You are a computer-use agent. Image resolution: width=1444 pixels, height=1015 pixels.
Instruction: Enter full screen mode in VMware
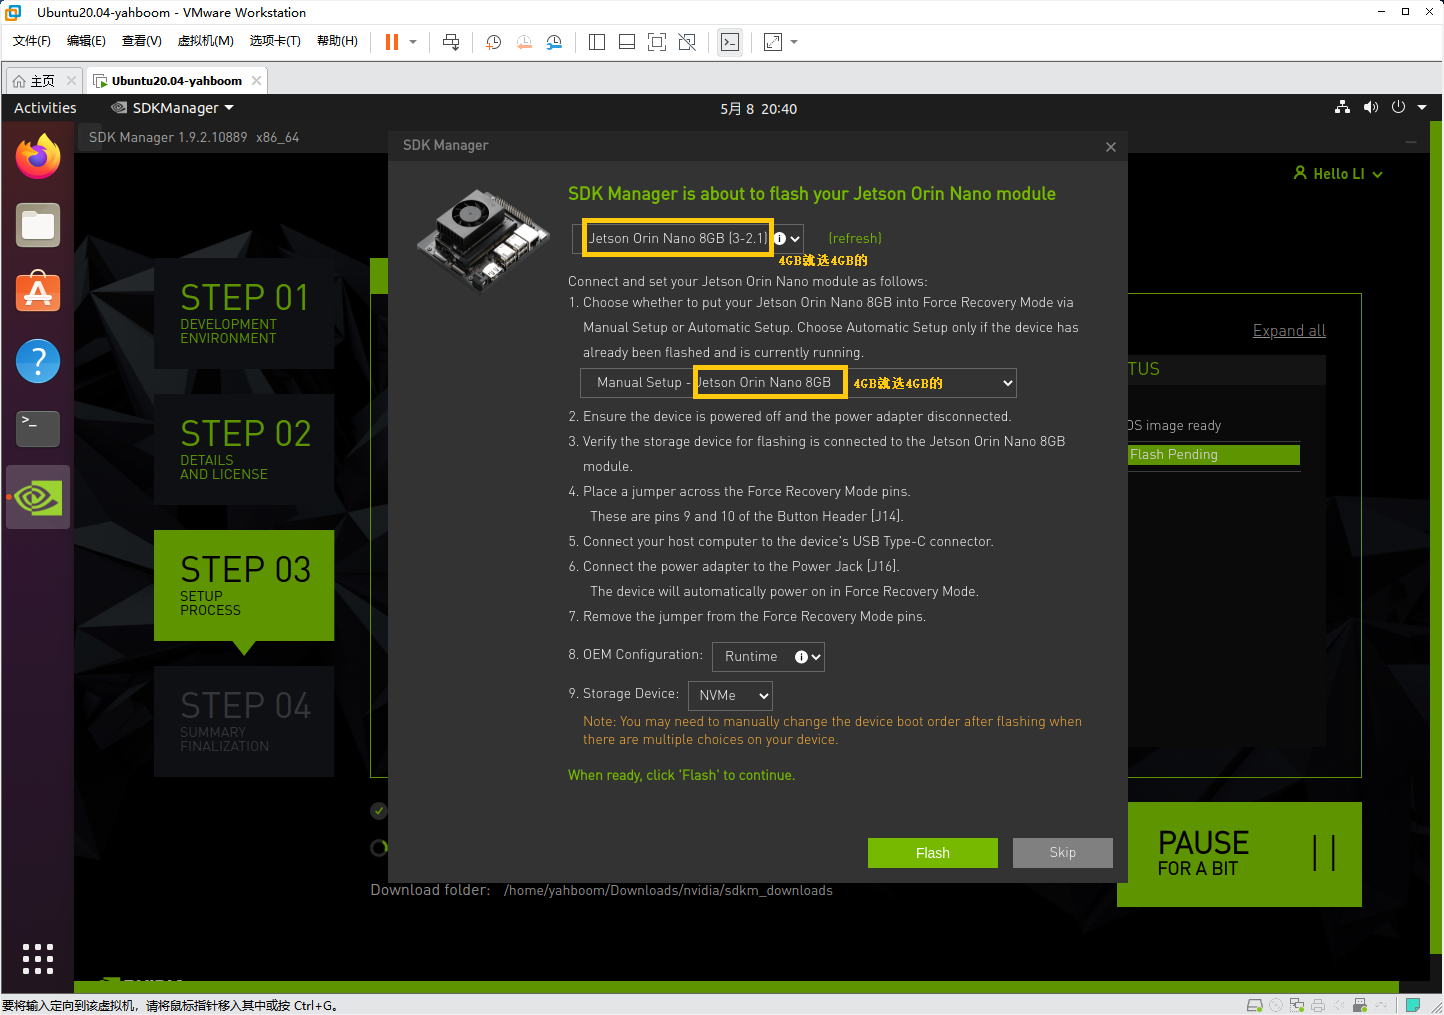pyautogui.click(x=657, y=42)
